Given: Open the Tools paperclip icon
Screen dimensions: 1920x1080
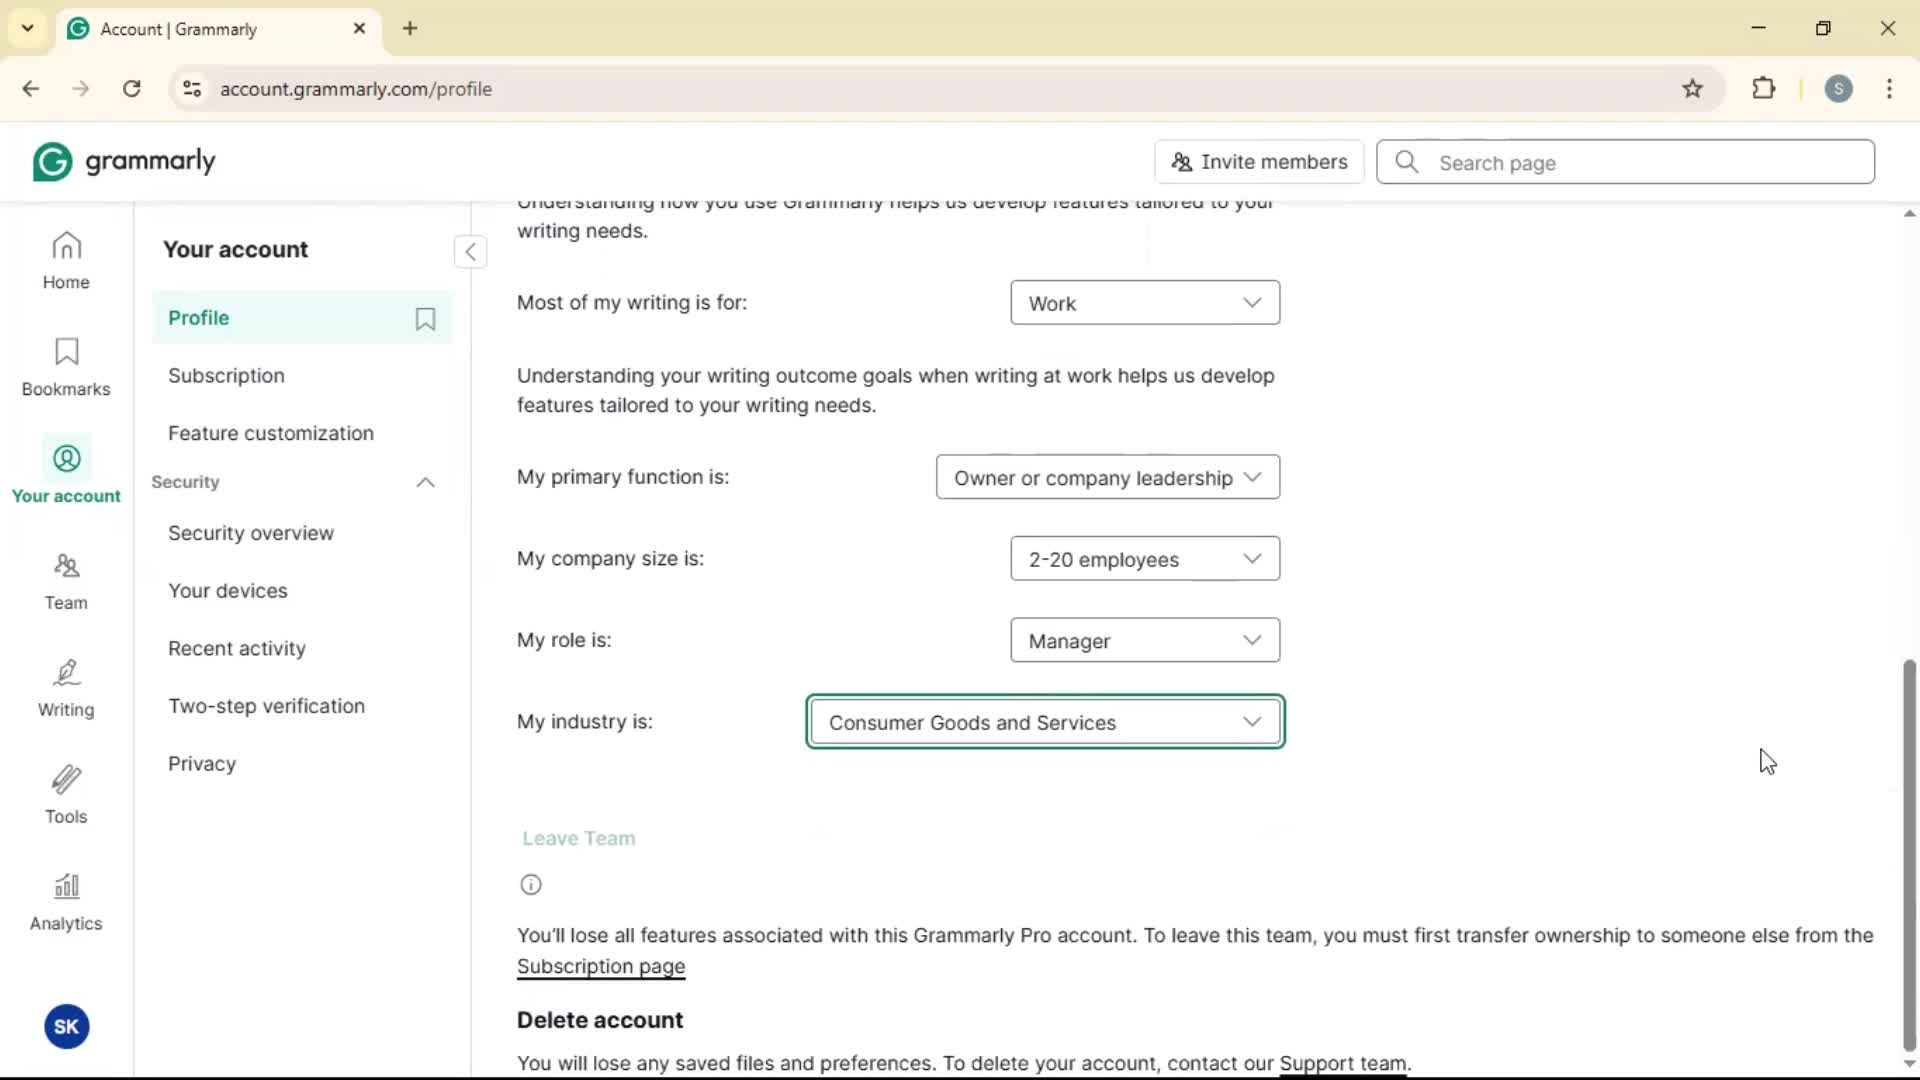Looking at the screenshot, I should click(66, 795).
